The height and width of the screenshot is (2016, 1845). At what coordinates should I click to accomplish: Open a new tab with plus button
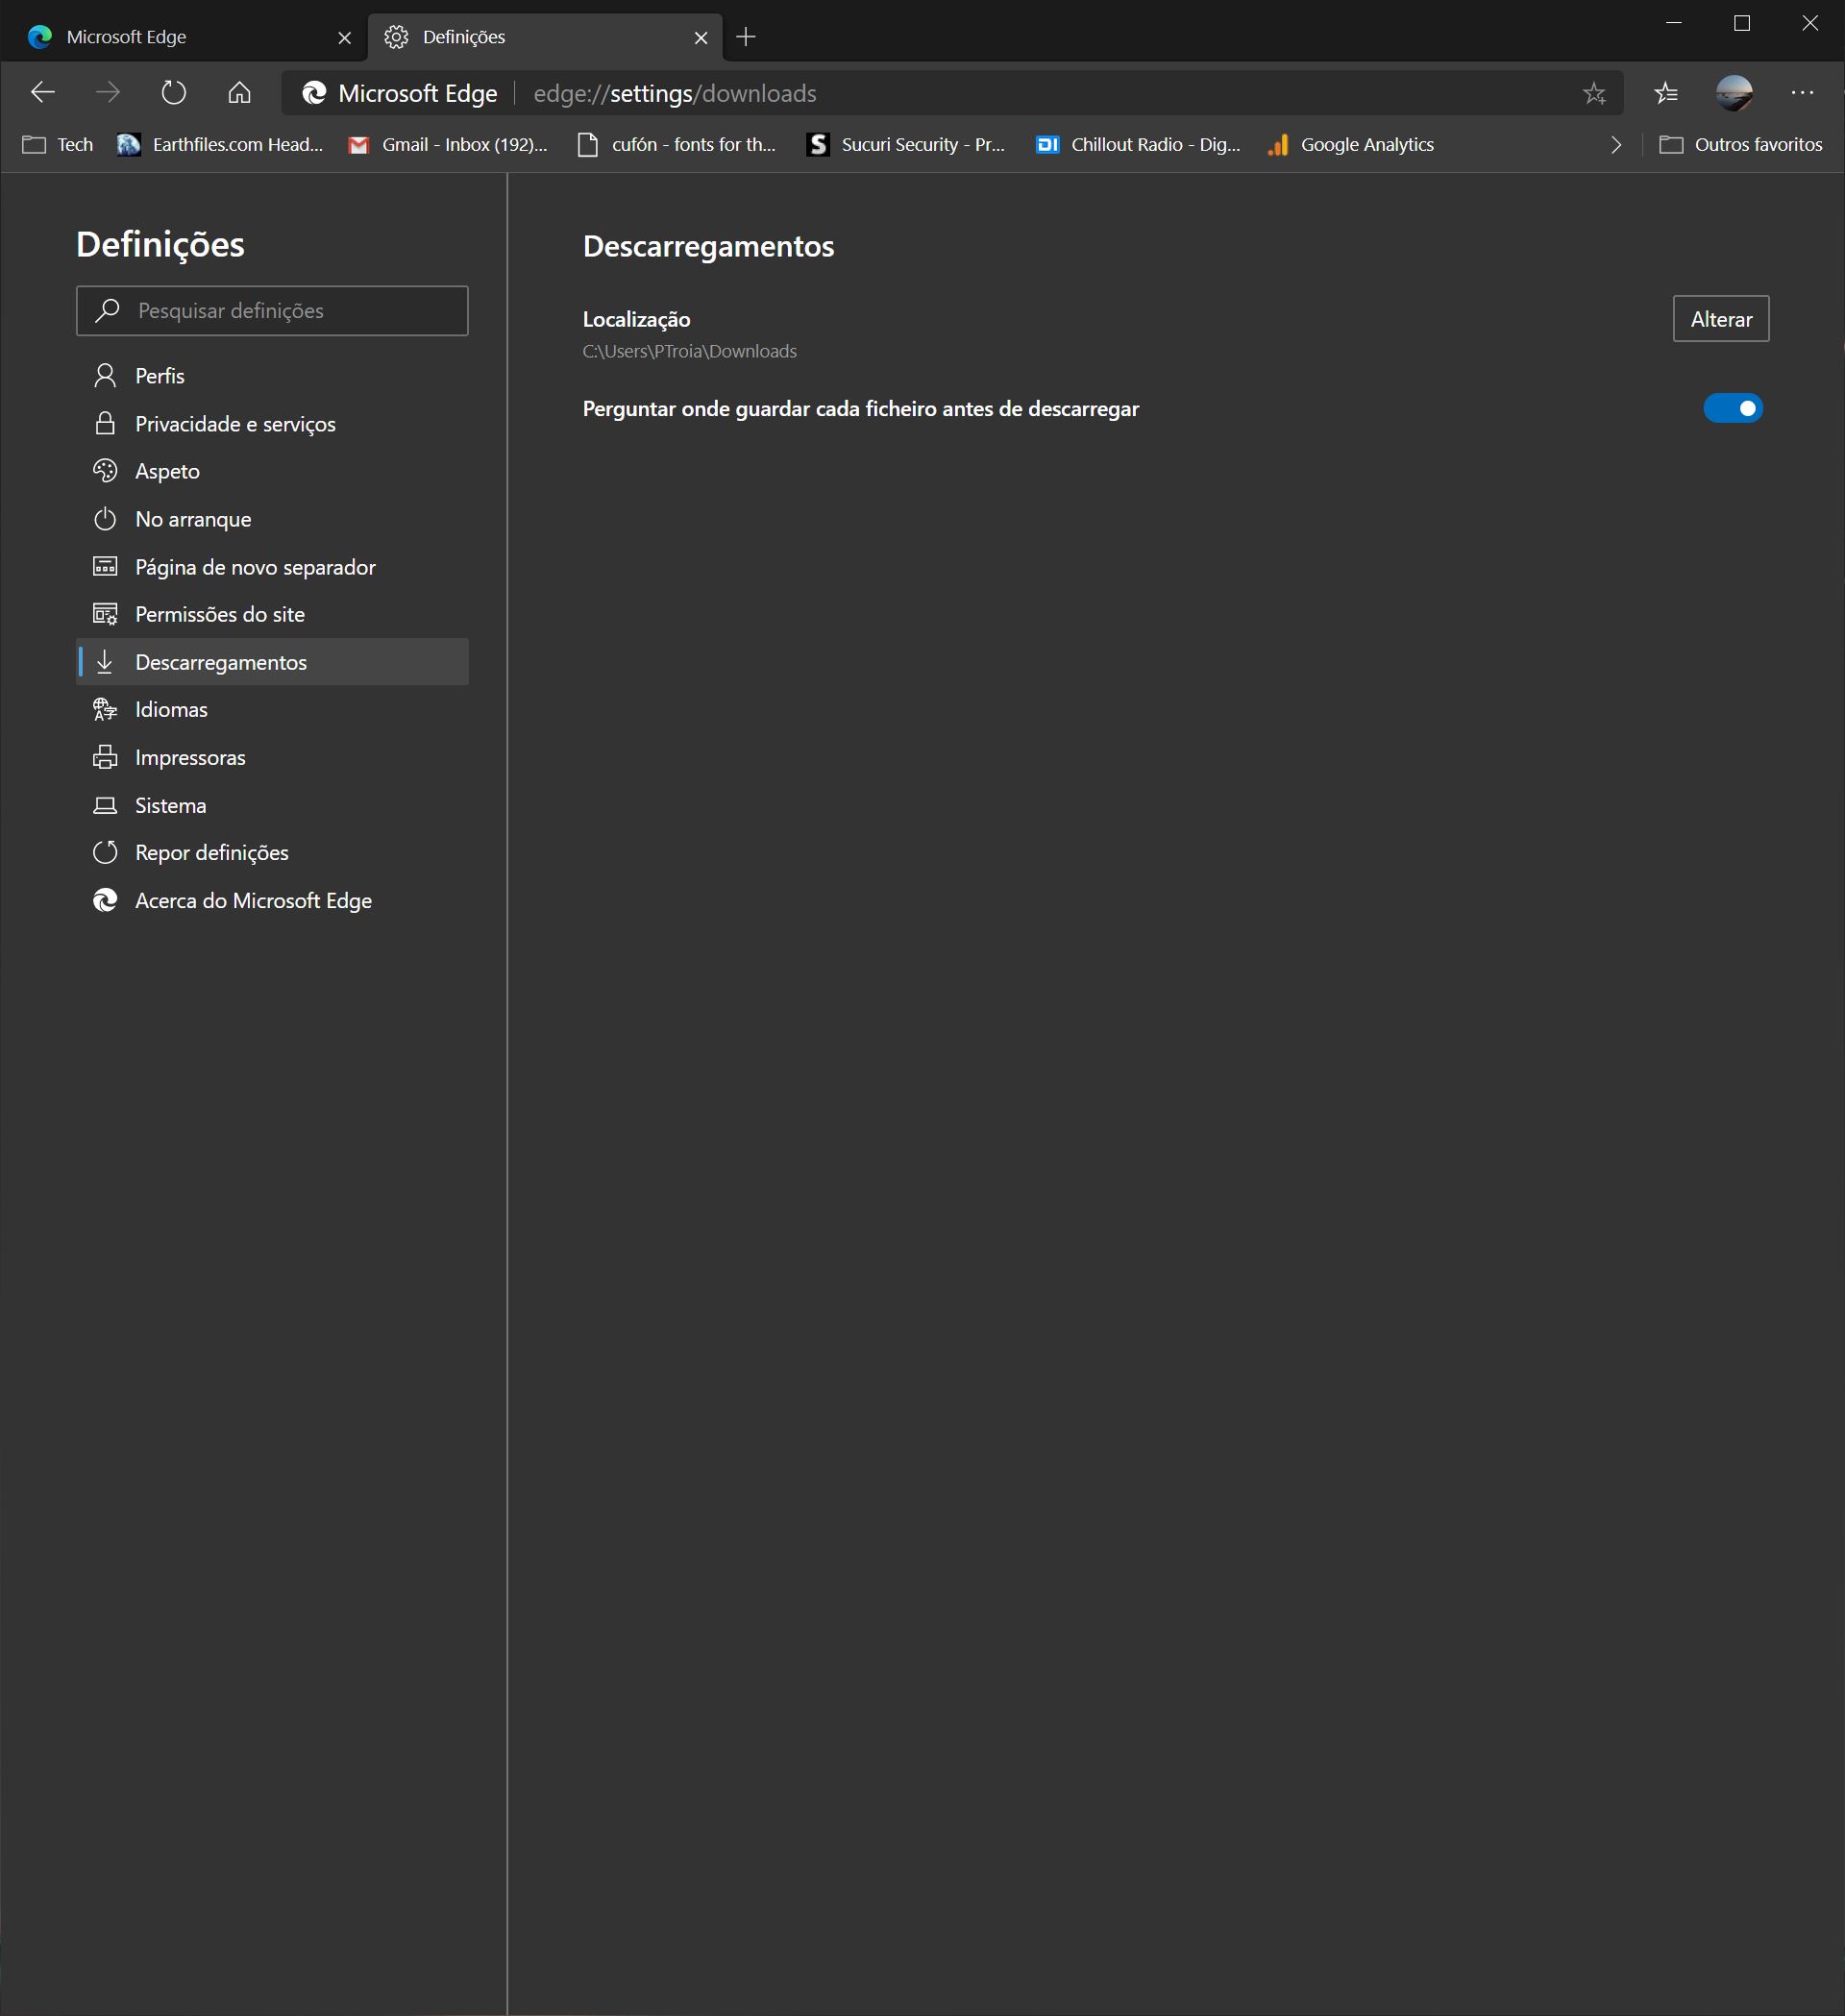[746, 37]
